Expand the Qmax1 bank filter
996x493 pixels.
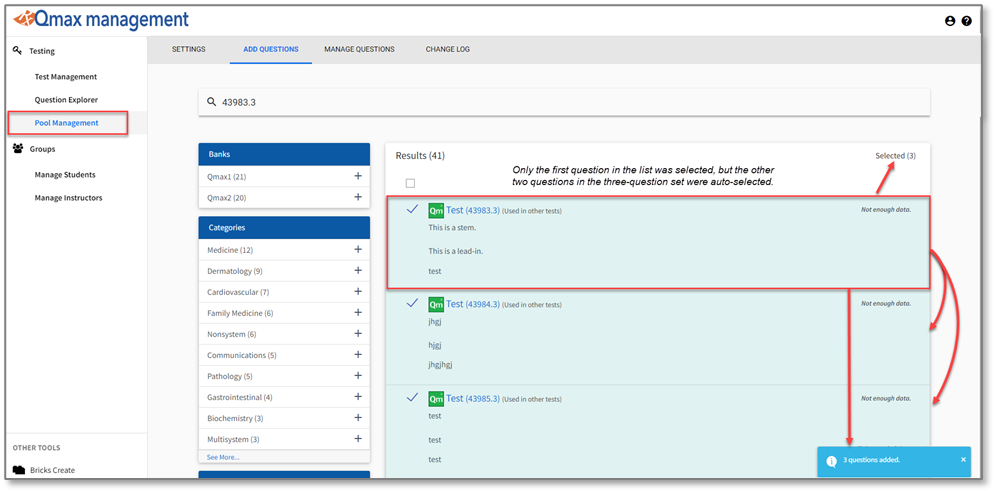click(x=357, y=177)
